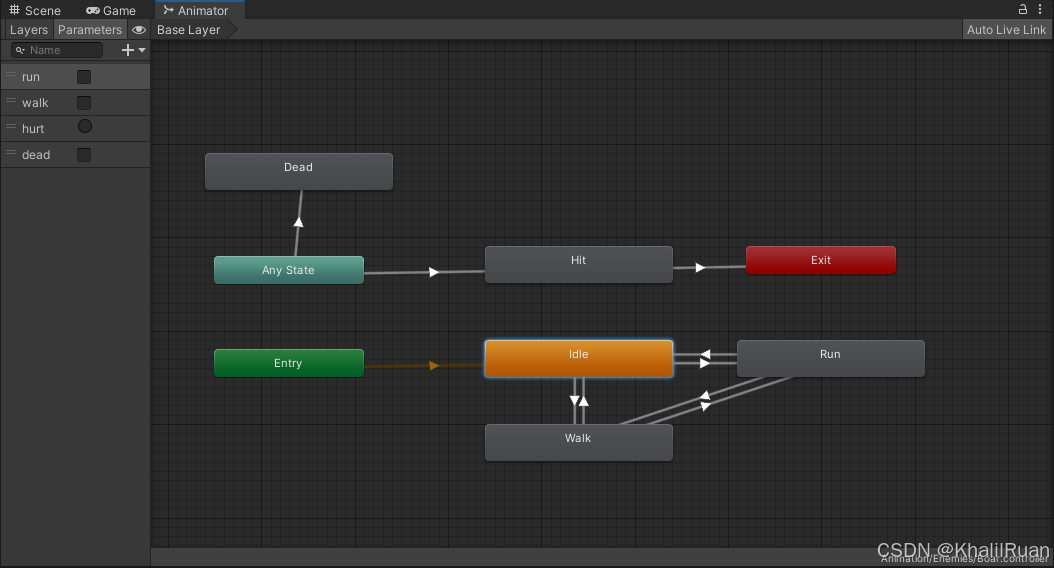This screenshot has width=1054, height=568.
Task: Select the Dead state node
Action: tap(299, 171)
